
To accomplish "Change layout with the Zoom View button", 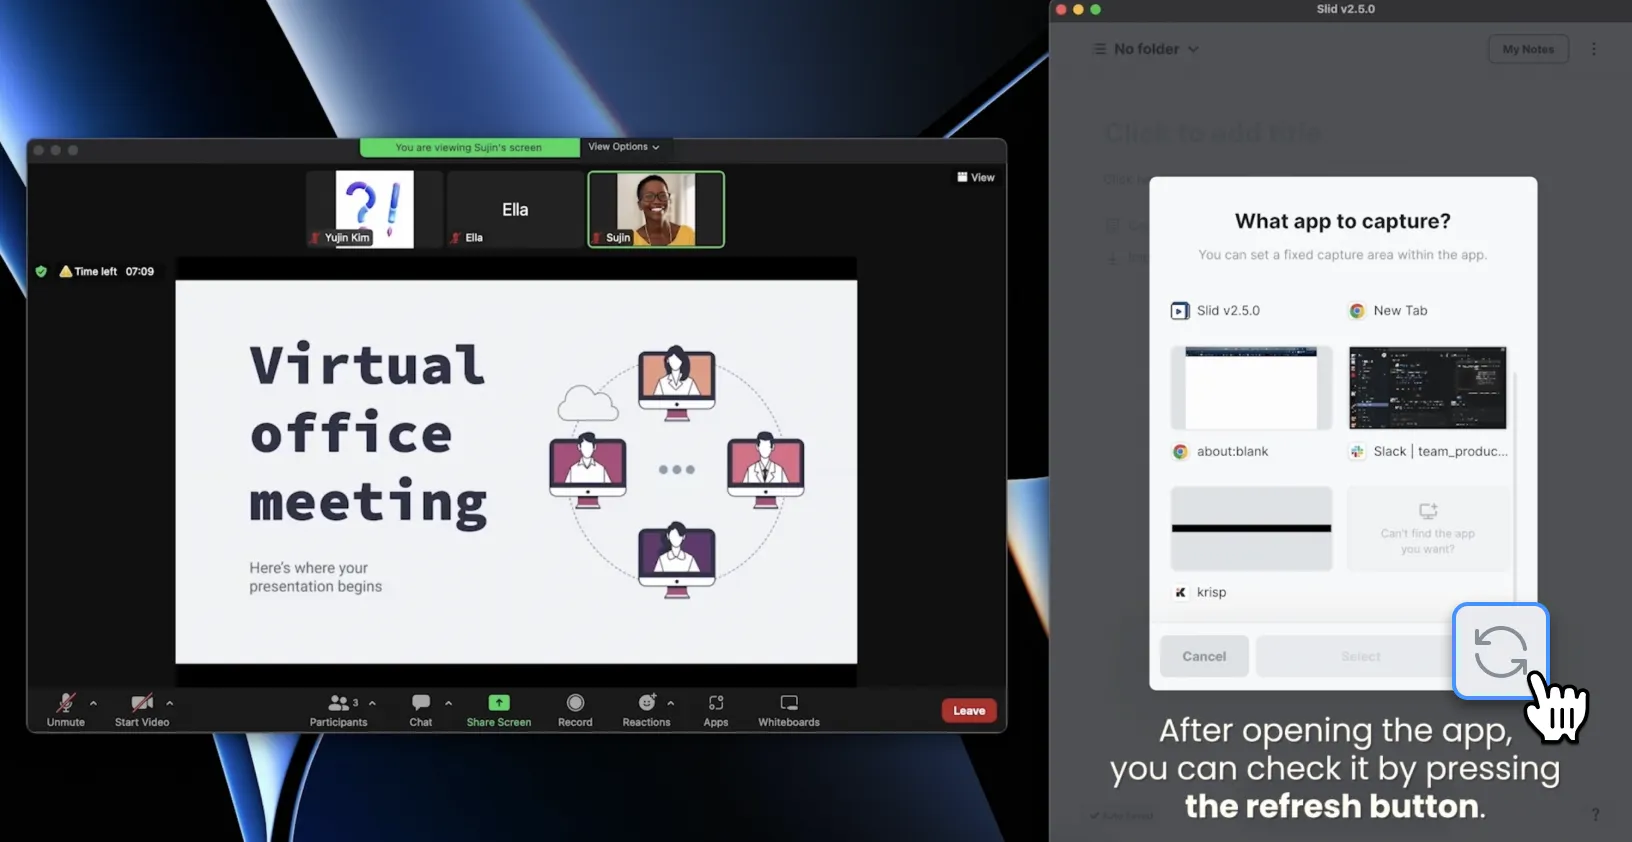I will [976, 177].
